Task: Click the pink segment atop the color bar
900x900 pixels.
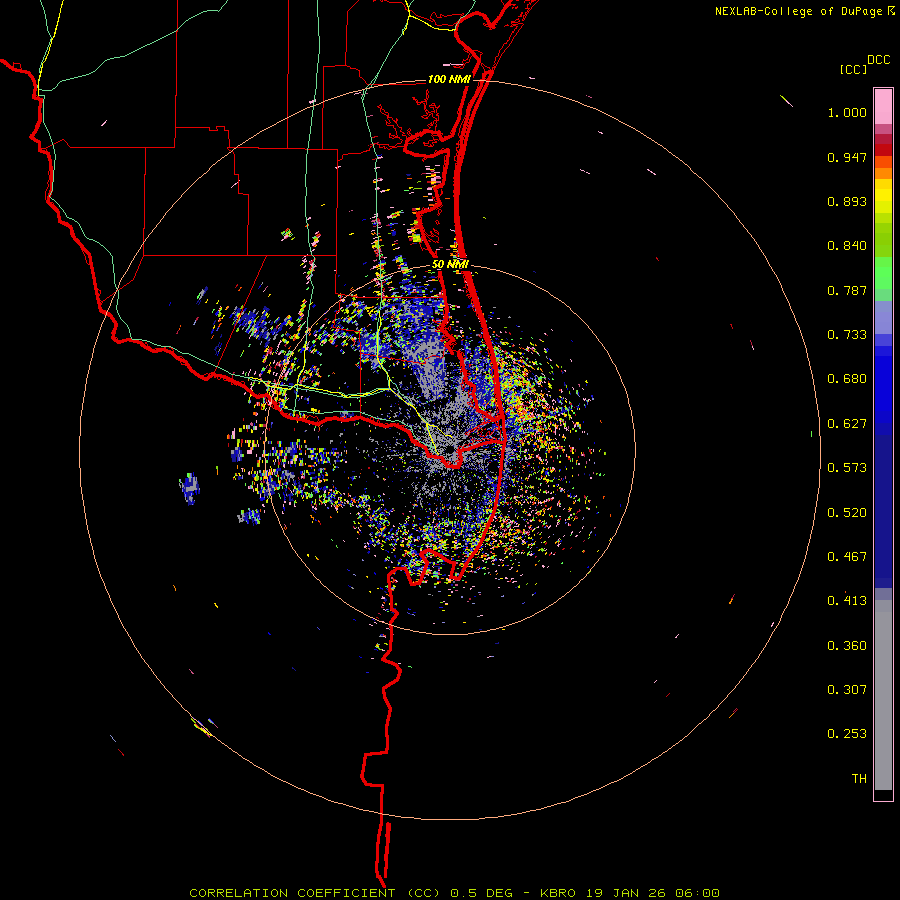Action: (x=883, y=107)
